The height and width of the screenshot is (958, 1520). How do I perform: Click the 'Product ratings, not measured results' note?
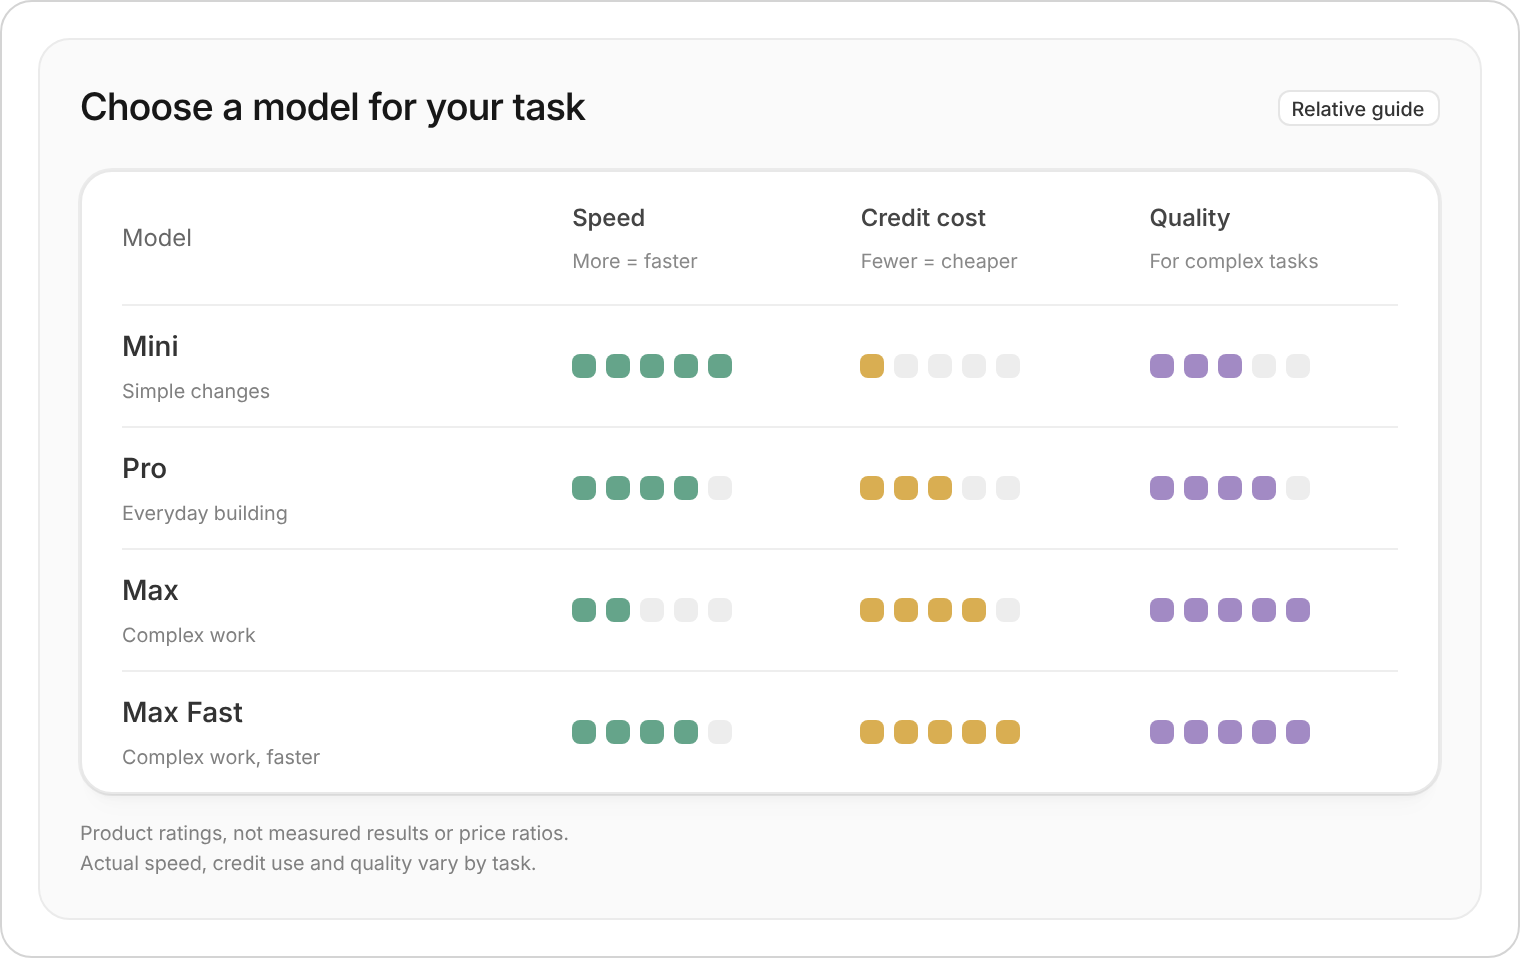point(324,833)
